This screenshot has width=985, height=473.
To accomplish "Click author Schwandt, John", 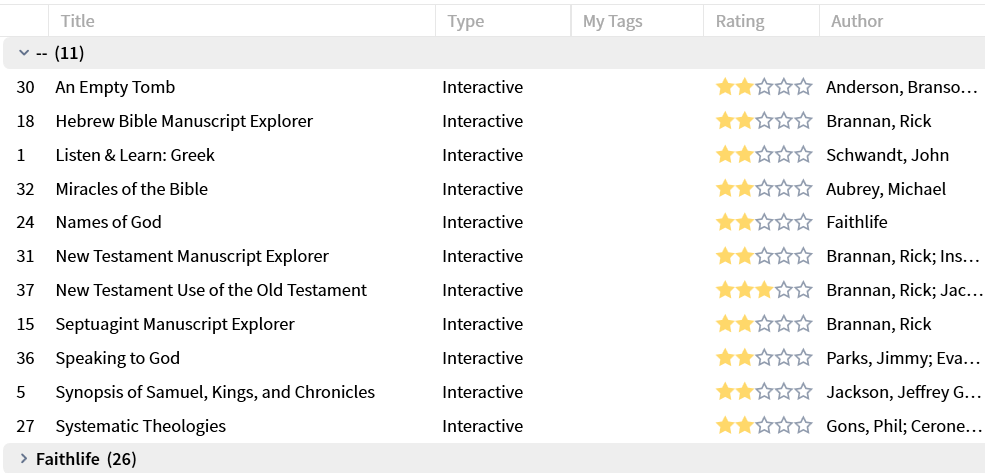I will coord(887,156).
